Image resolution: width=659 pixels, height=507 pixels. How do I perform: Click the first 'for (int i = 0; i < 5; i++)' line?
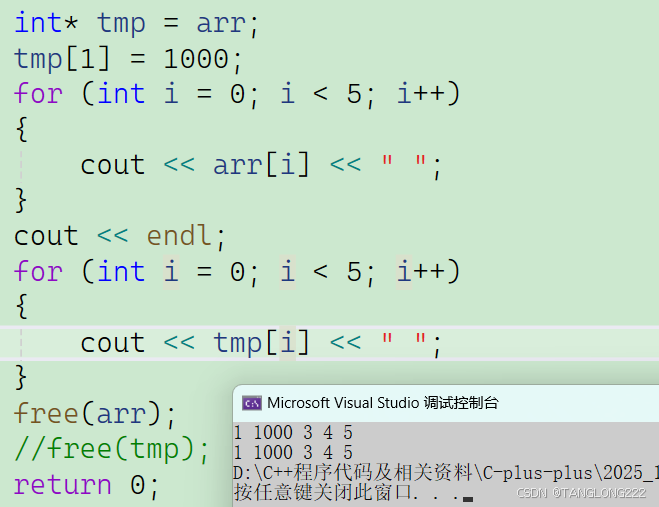point(237,94)
